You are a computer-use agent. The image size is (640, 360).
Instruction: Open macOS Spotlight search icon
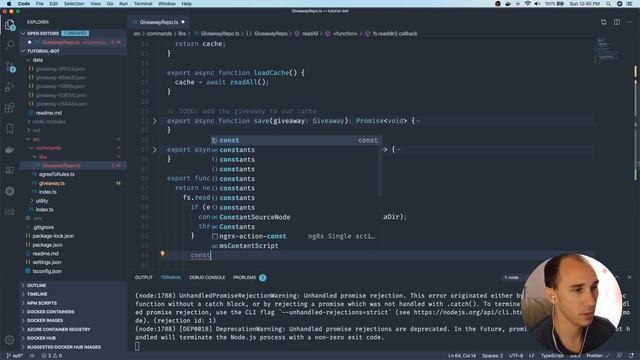pyautogui.click(x=608, y=4)
